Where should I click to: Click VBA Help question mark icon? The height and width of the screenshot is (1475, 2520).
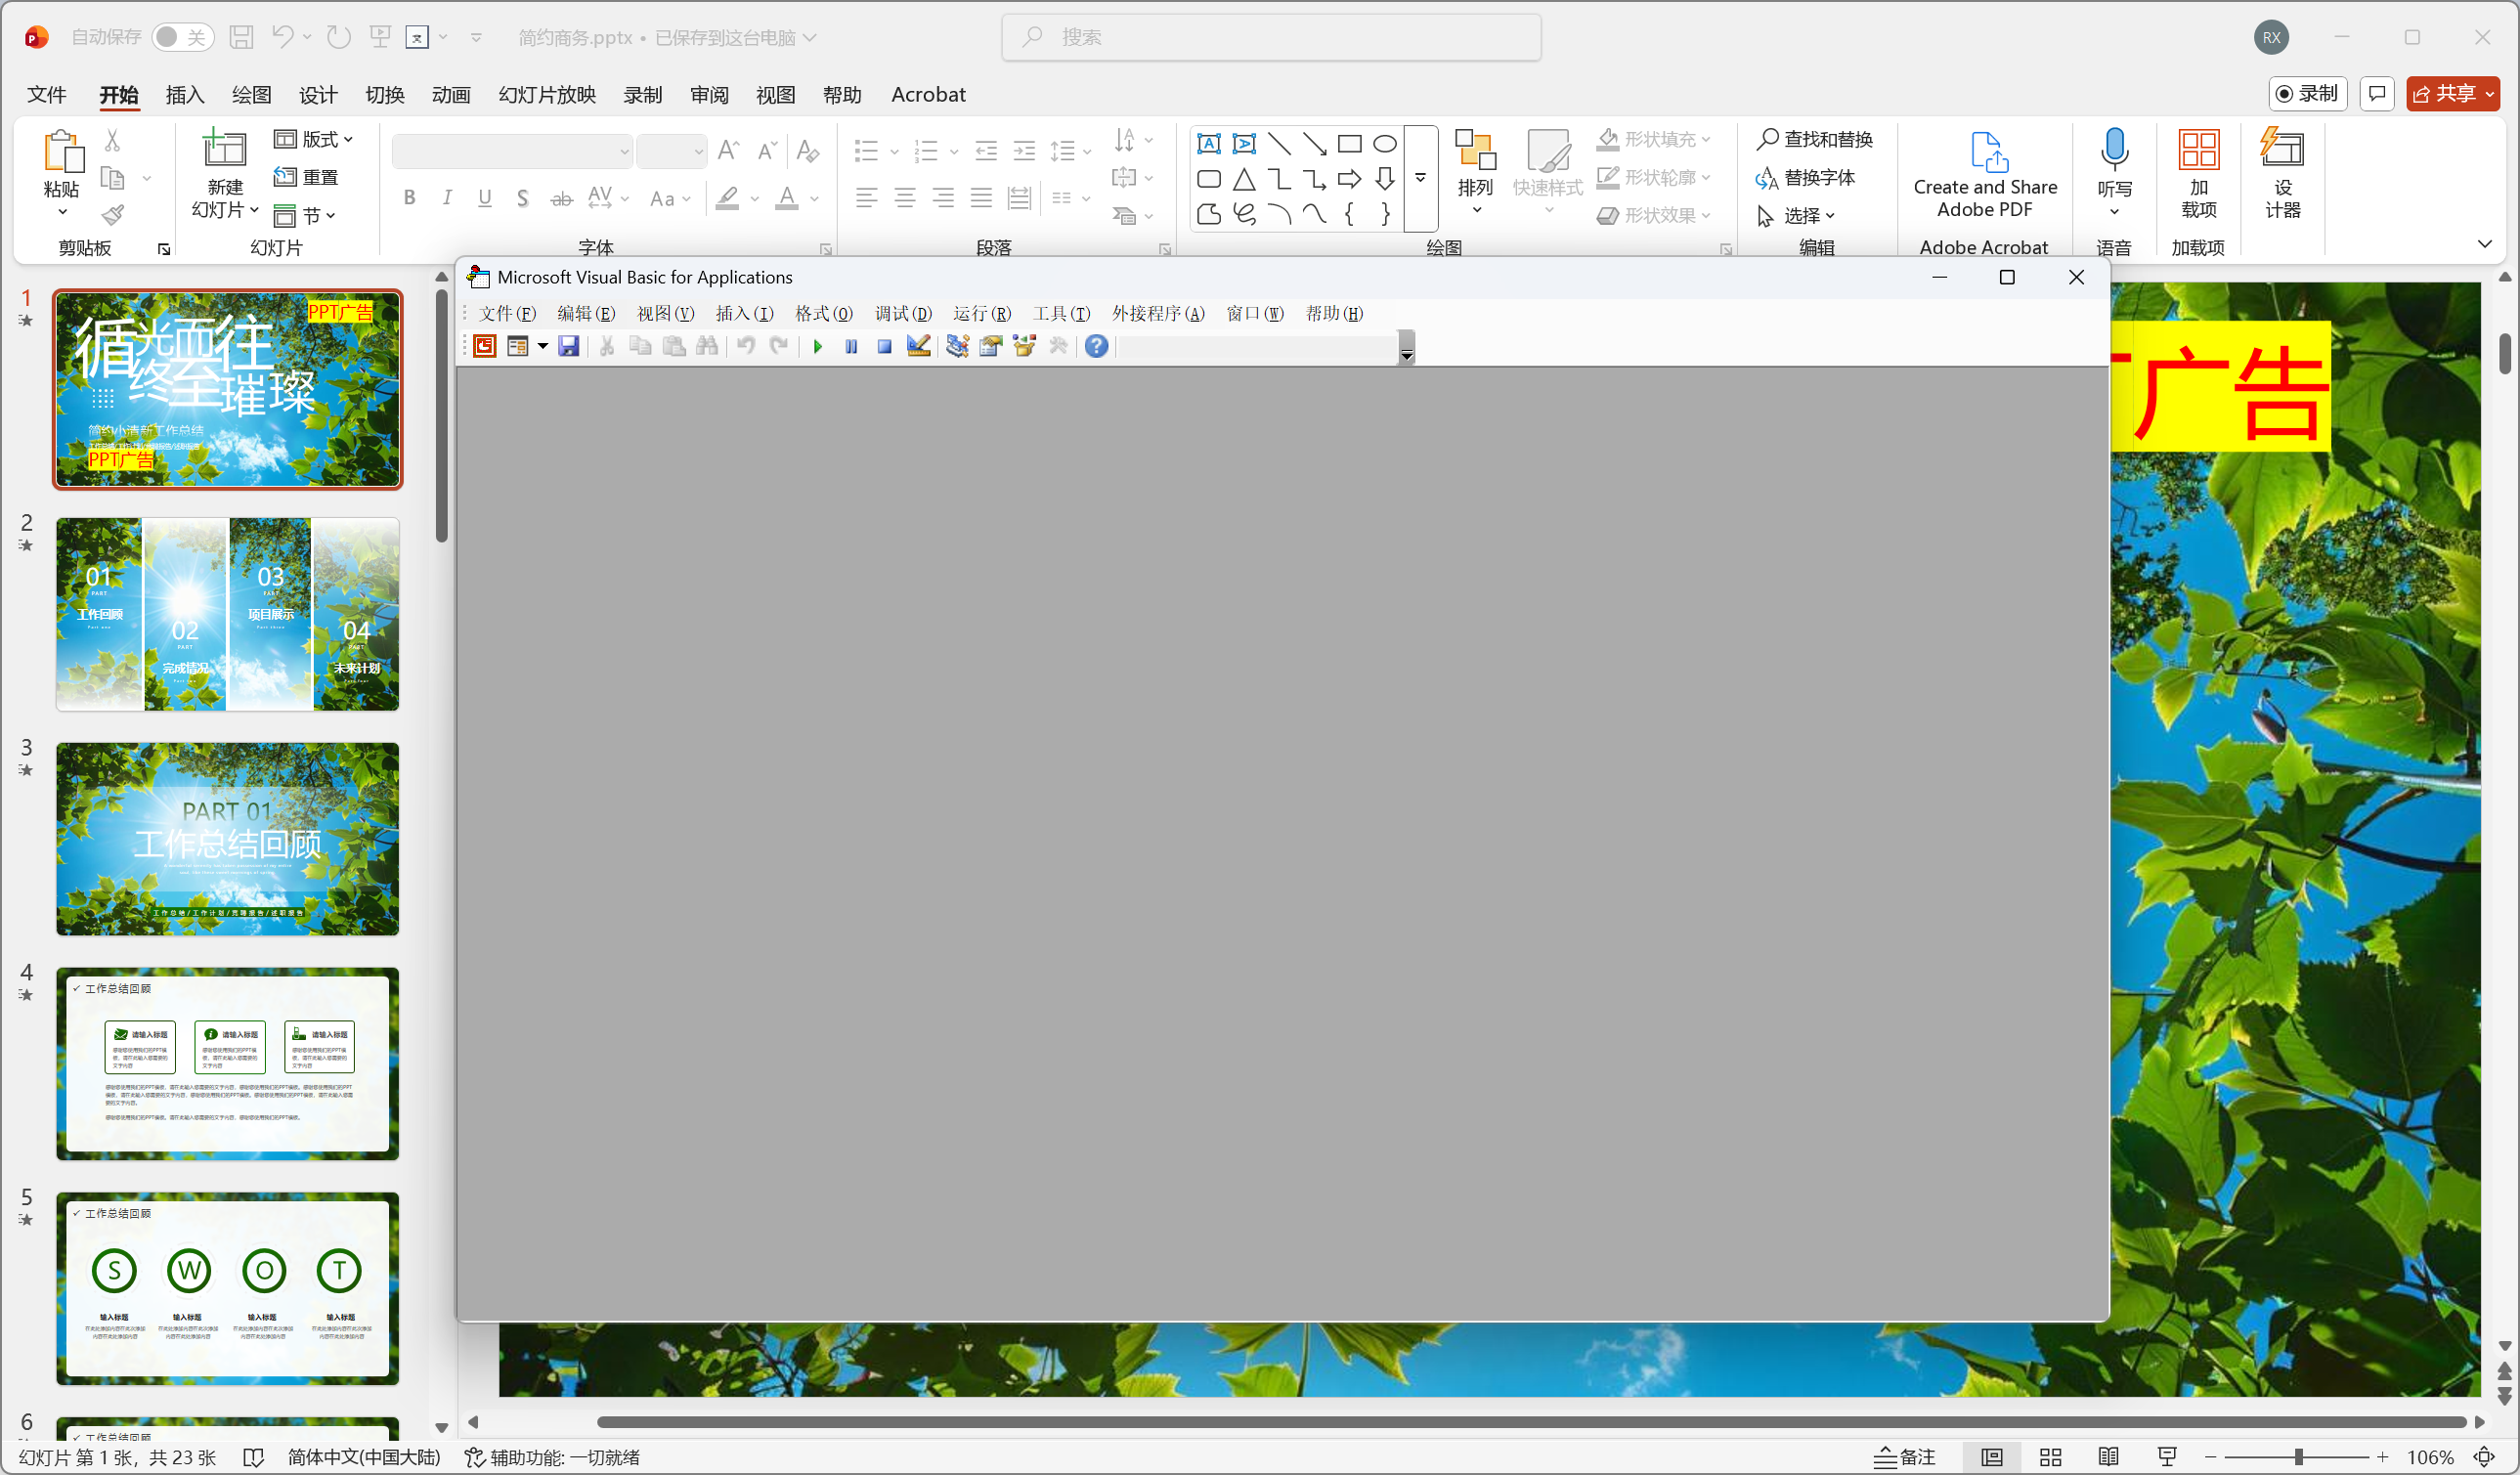click(1096, 346)
